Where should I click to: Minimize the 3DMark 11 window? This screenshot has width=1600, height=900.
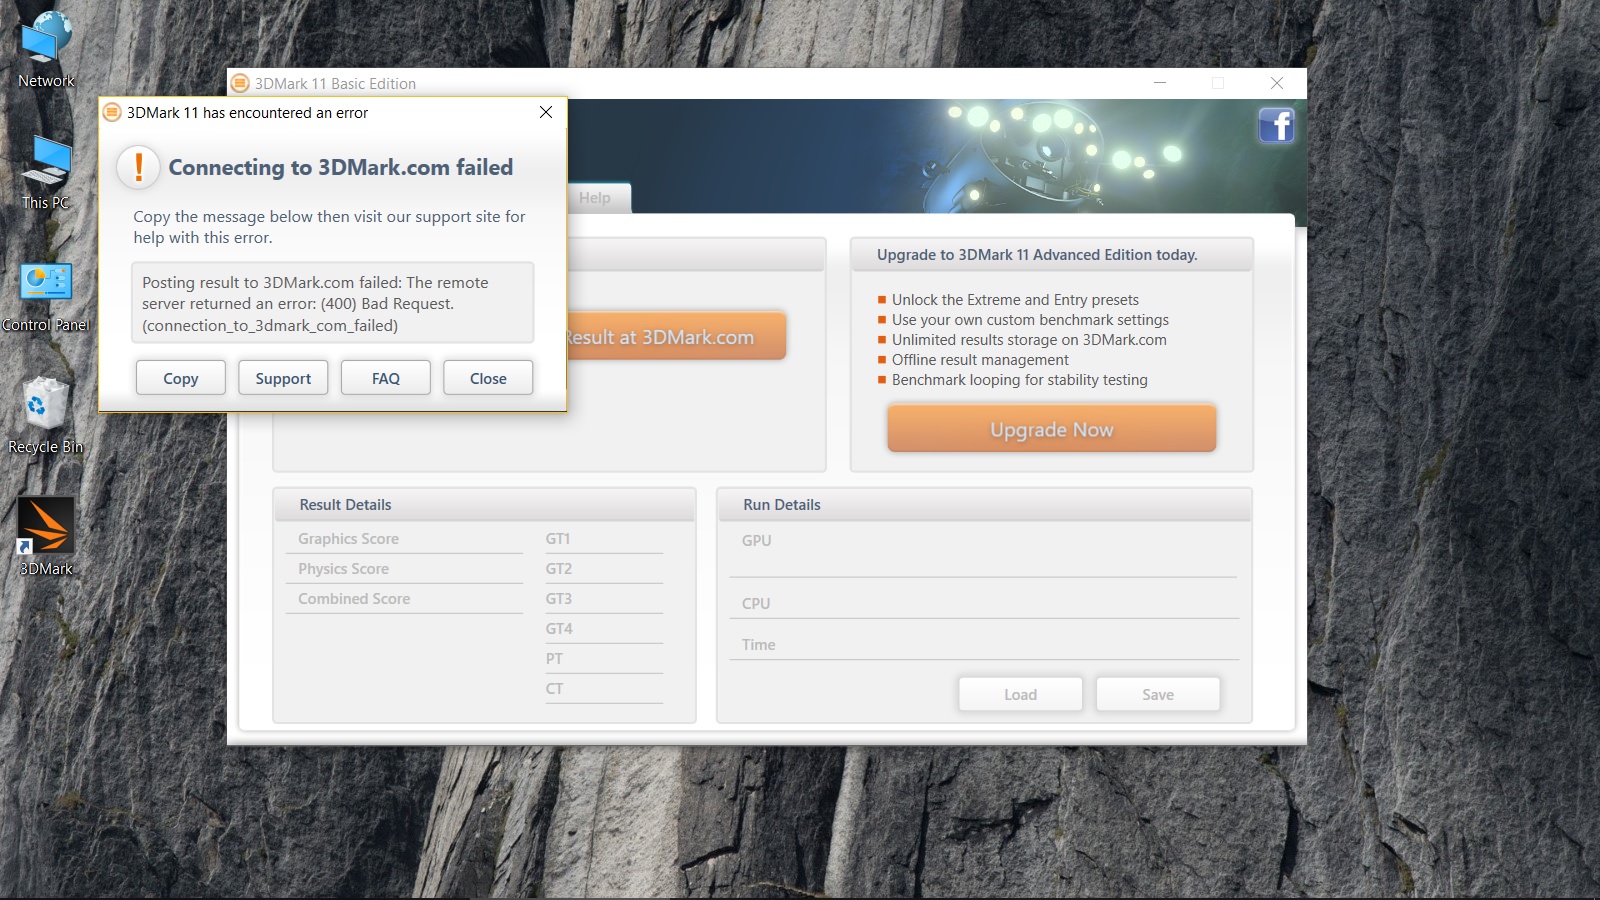[1160, 83]
